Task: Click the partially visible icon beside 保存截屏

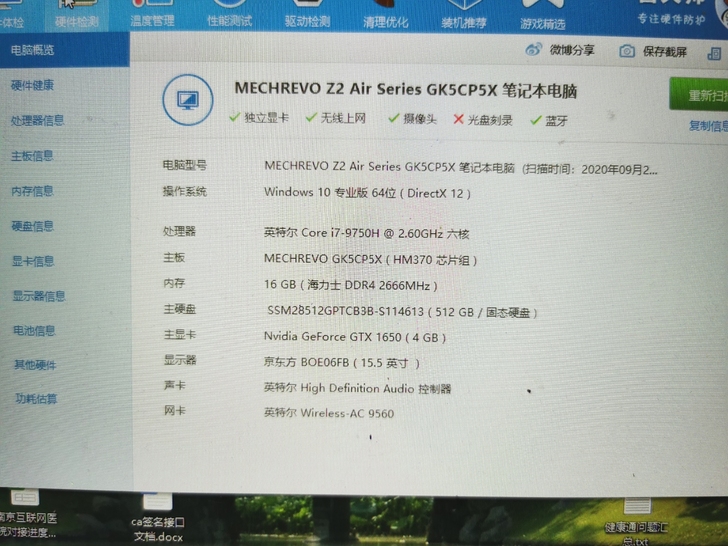Action: (714, 53)
